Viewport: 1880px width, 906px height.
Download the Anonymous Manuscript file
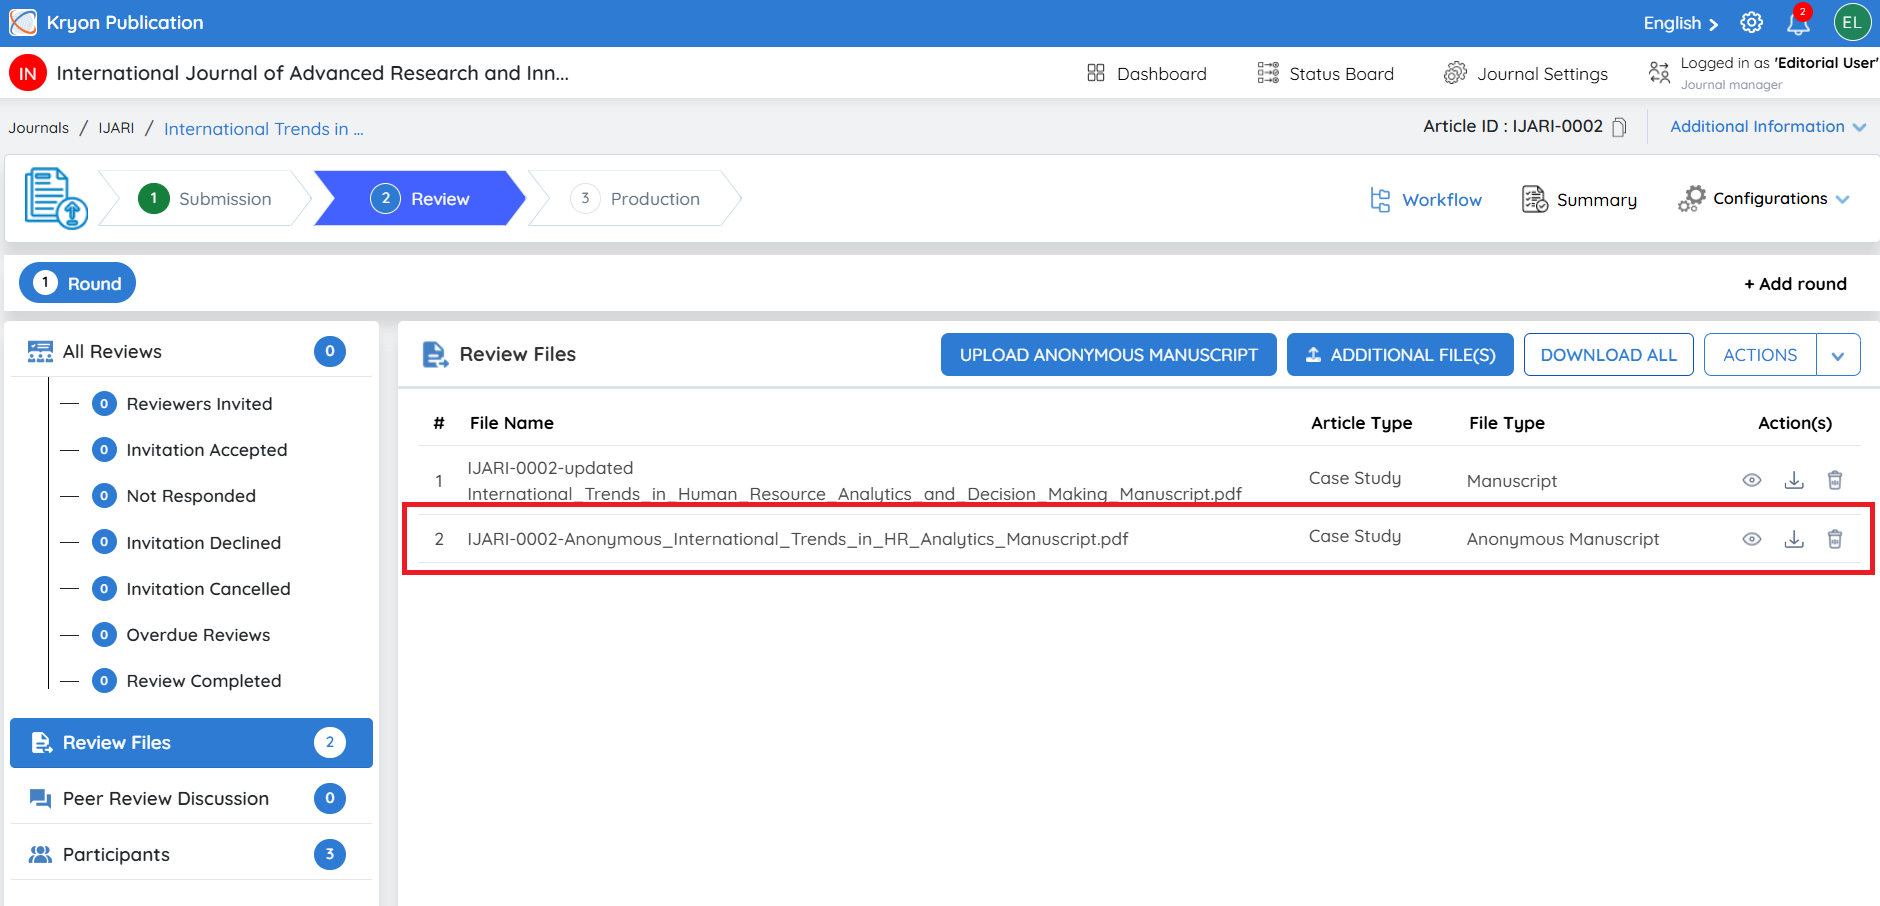pyautogui.click(x=1794, y=539)
